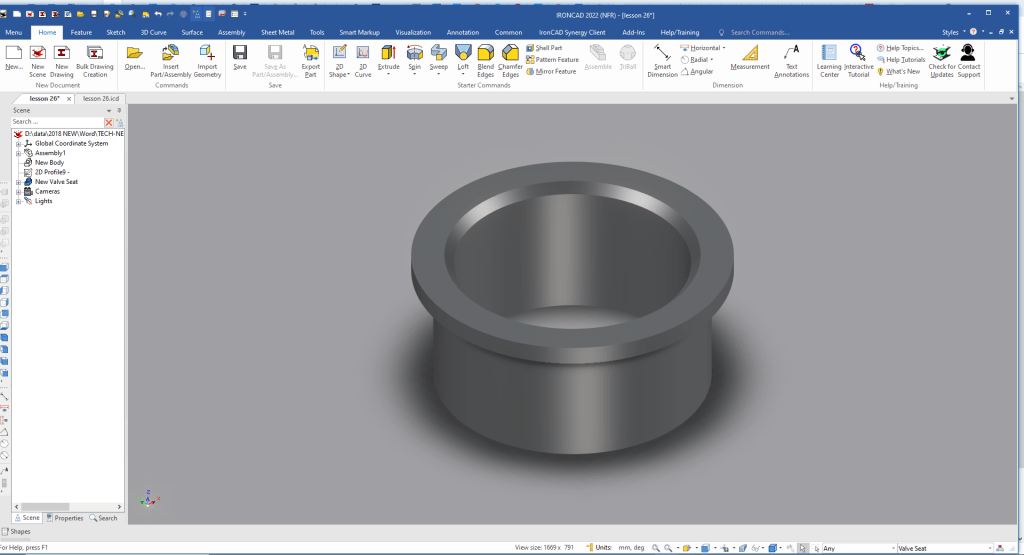Expand the Assembly1 tree node

(18, 153)
